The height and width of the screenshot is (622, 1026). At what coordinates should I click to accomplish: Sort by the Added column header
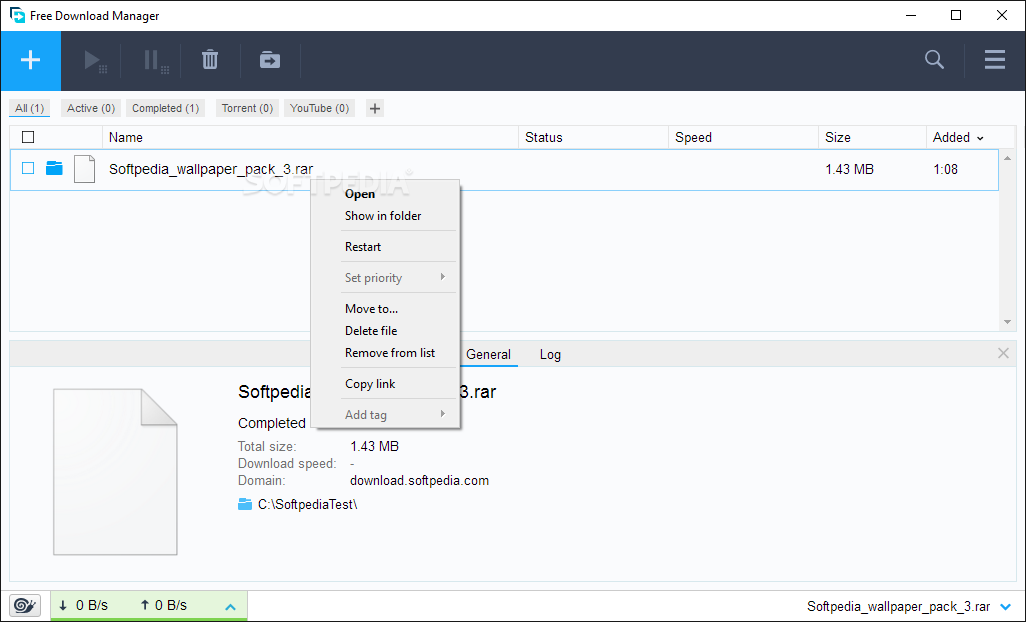[958, 137]
